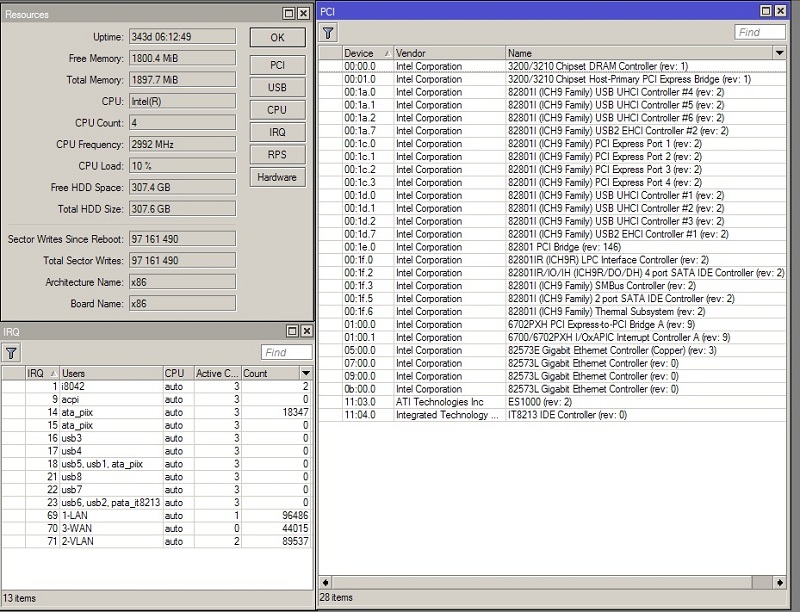Image resolution: width=800 pixels, height=612 pixels.
Task: Select the CPU Frequency field
Action: 183,144
